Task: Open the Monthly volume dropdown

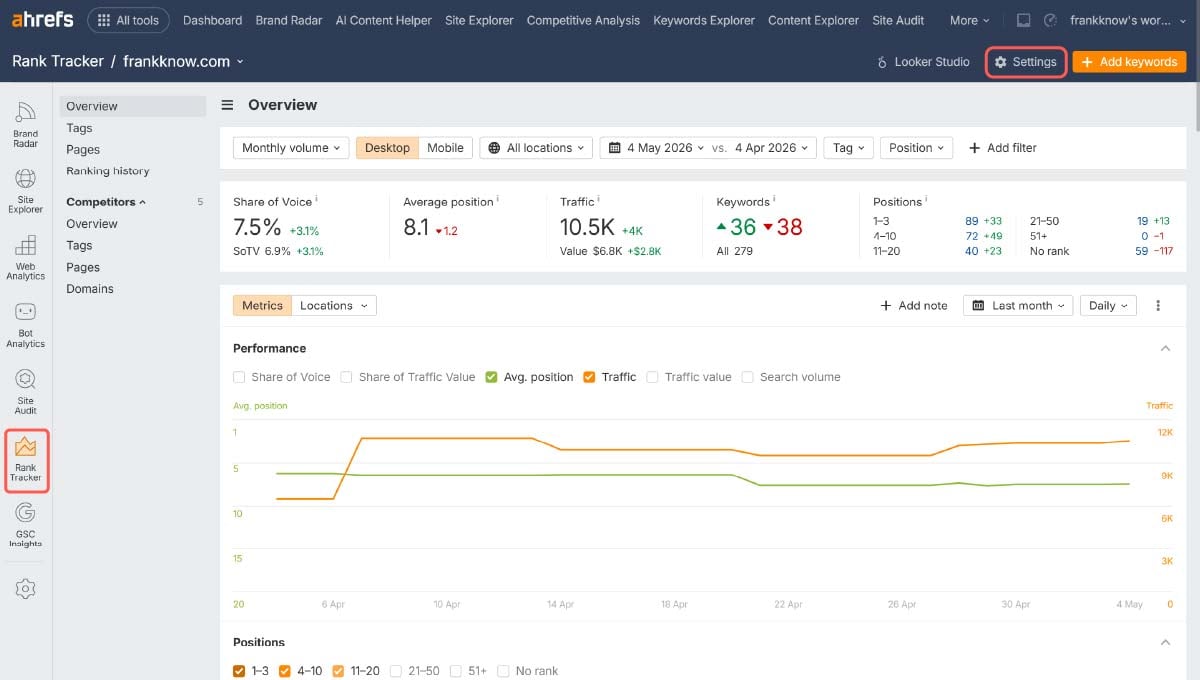Action: pyautogui.click(x=291, y=147)
